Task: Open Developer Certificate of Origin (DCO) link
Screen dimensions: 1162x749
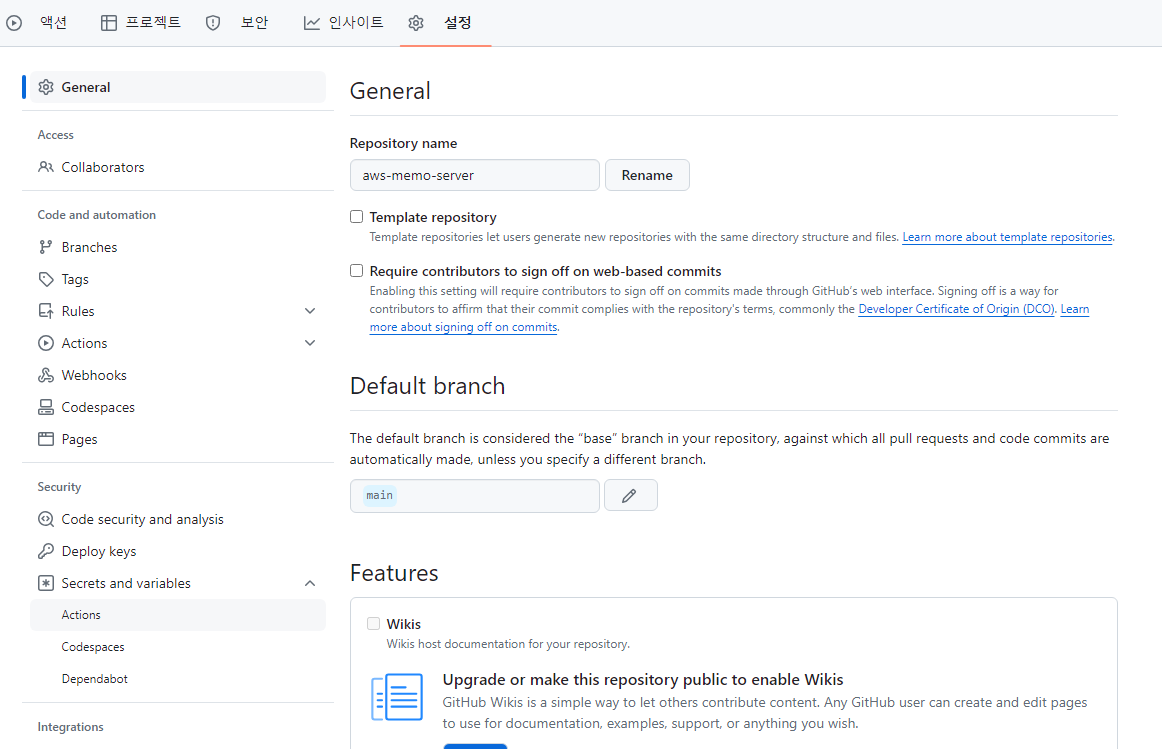Action: 956,309
